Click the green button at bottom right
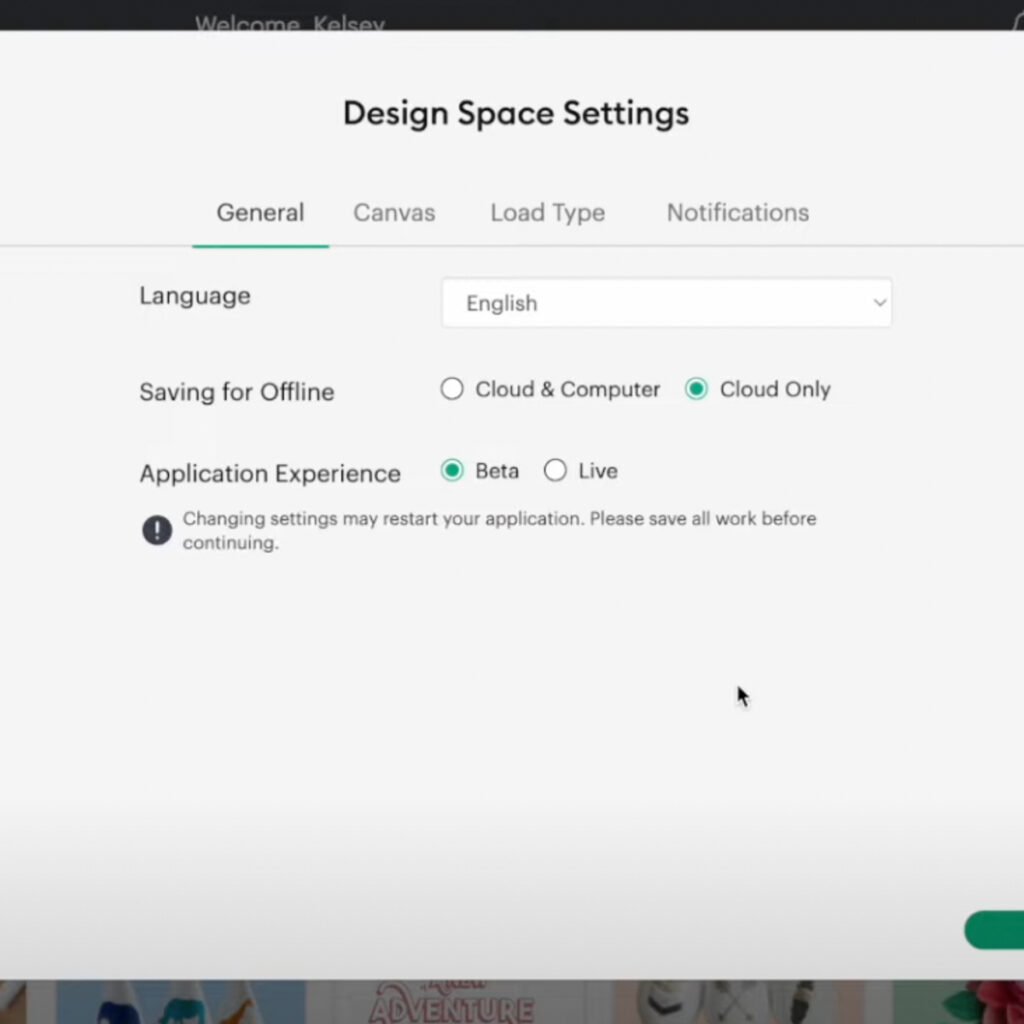The image size is (1024, 1024). click(1000, 930)
